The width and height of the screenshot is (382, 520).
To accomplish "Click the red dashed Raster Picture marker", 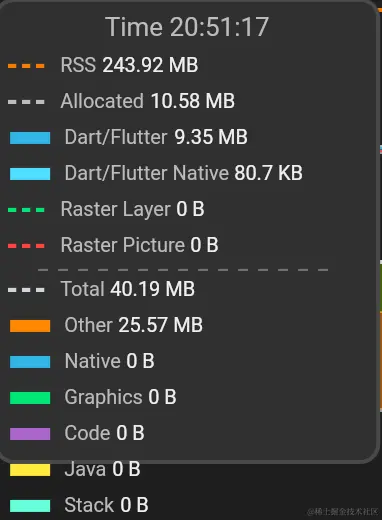I will [x=26, y=246].
